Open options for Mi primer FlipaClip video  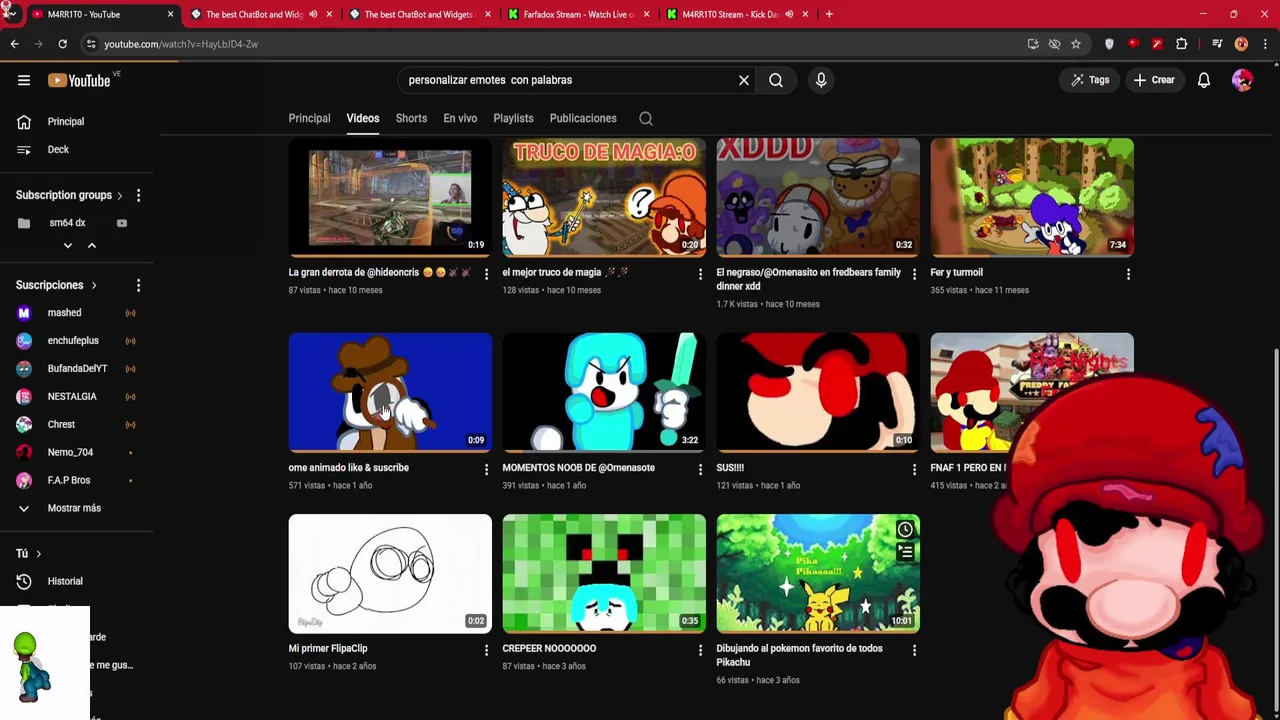[x=486, y=650]
